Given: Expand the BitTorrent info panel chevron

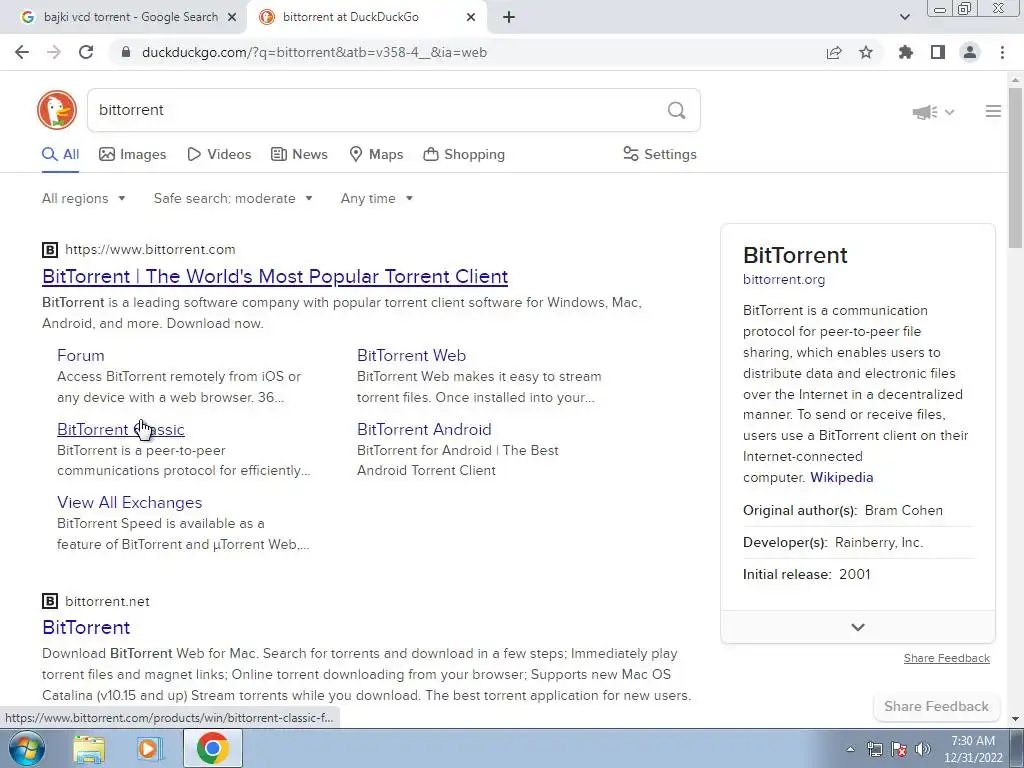Looking at the screenshot, I should point(858,627).
